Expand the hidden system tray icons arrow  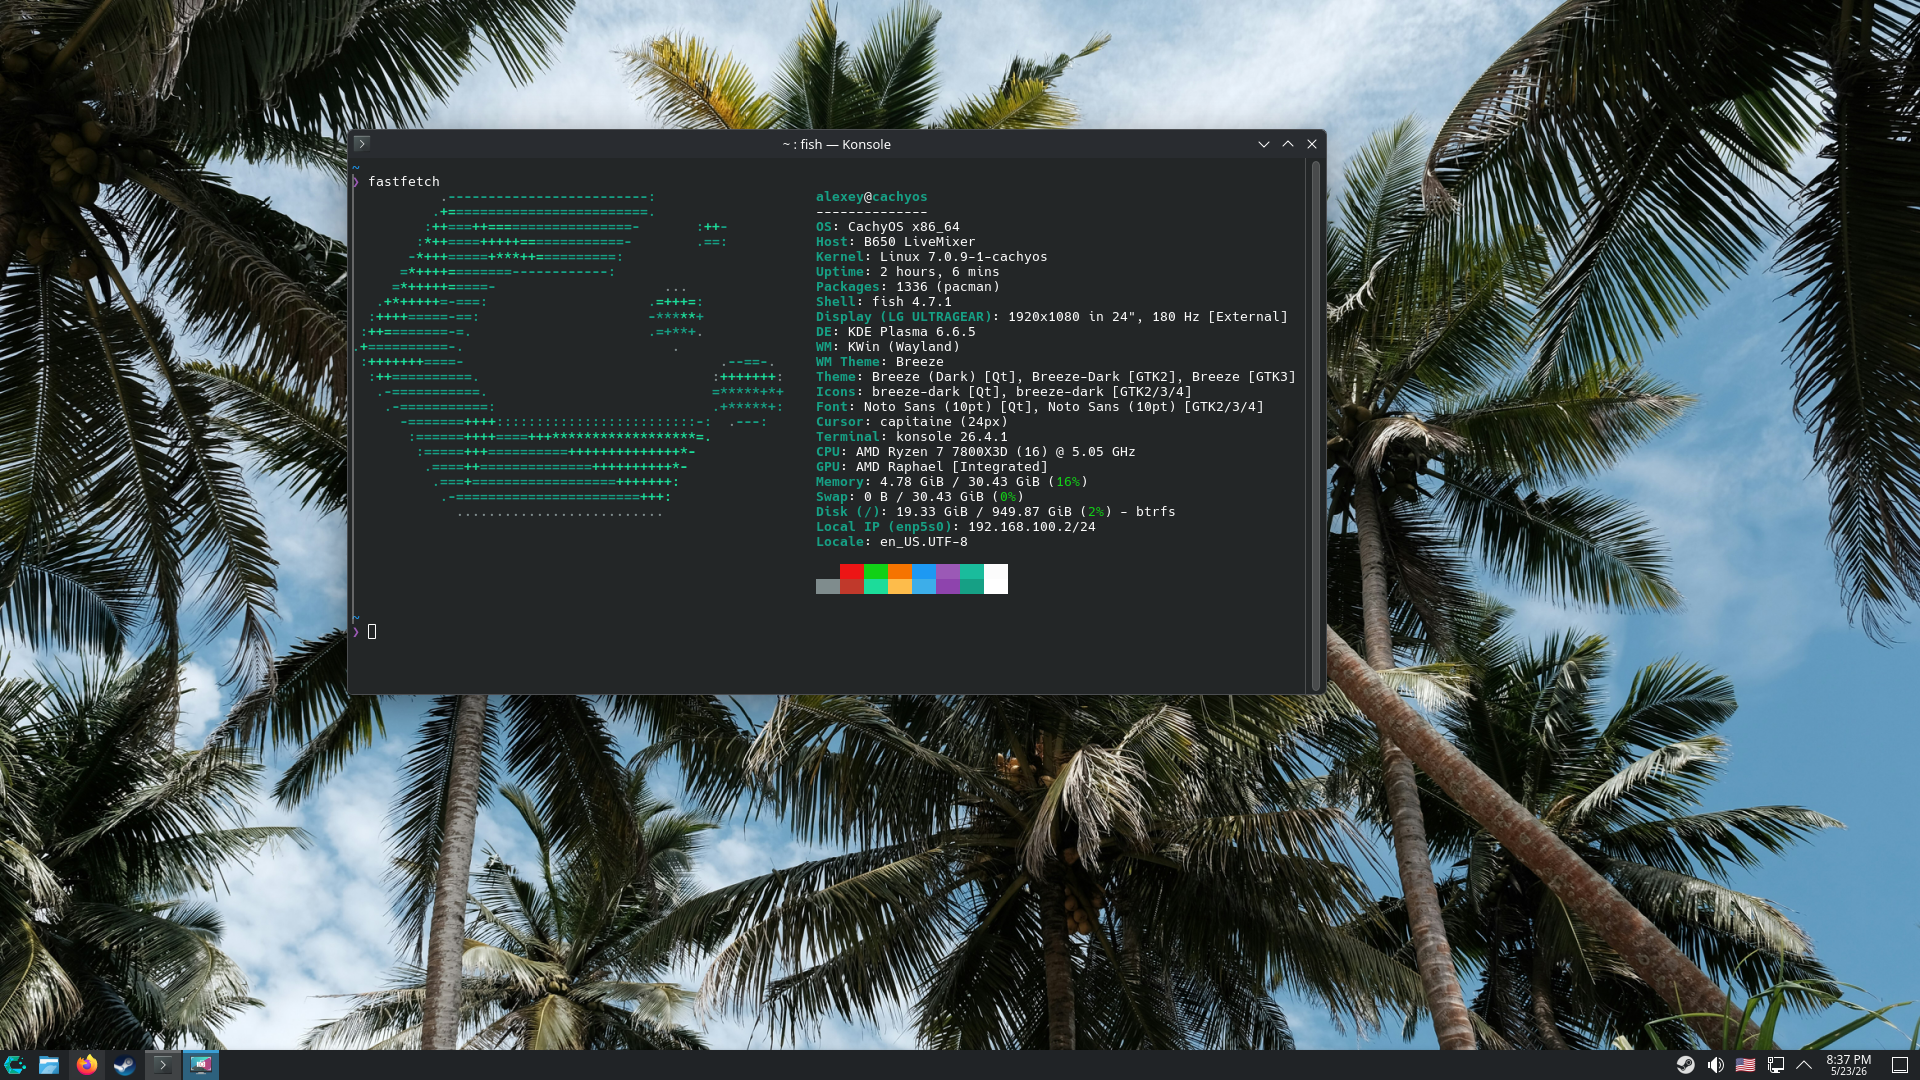[1804, 1065]
